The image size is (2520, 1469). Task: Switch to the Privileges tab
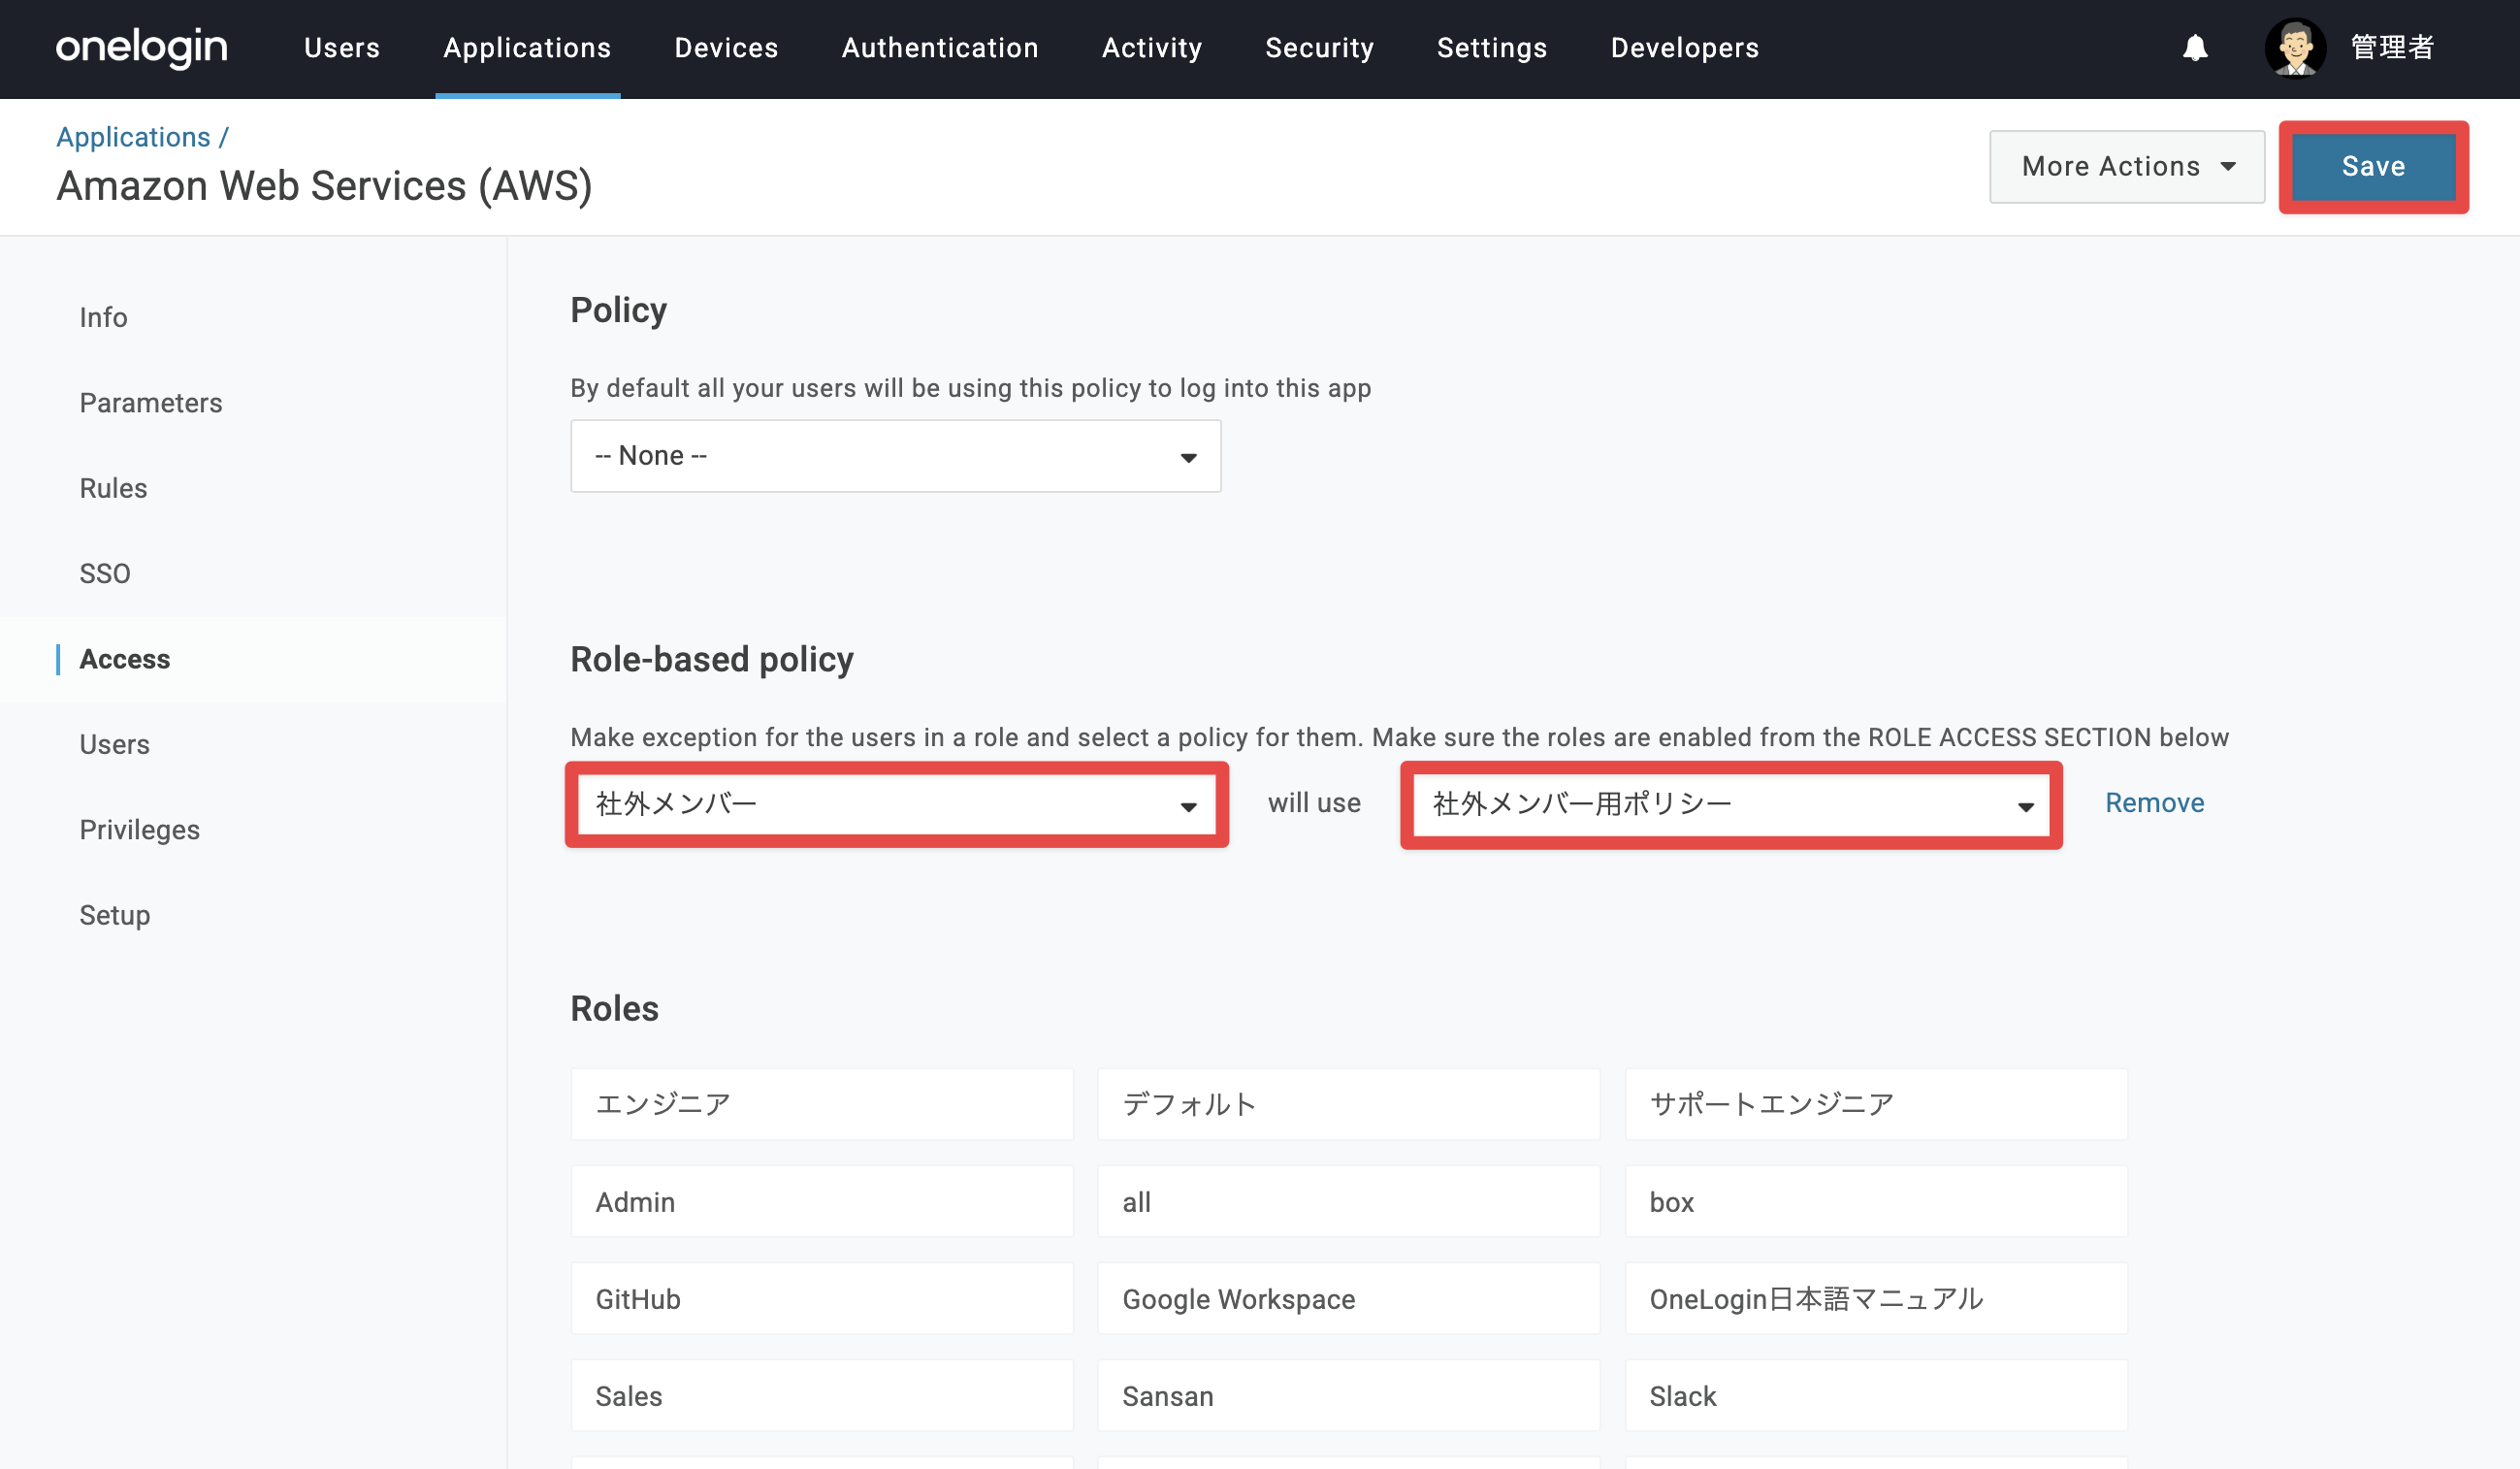click(140, 830)
